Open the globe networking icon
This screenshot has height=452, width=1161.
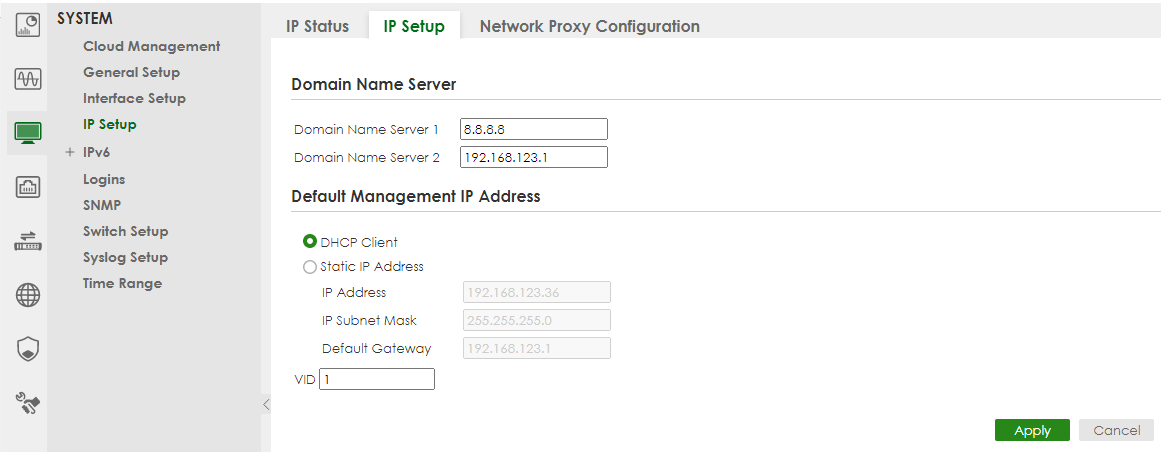click(27, 295)
